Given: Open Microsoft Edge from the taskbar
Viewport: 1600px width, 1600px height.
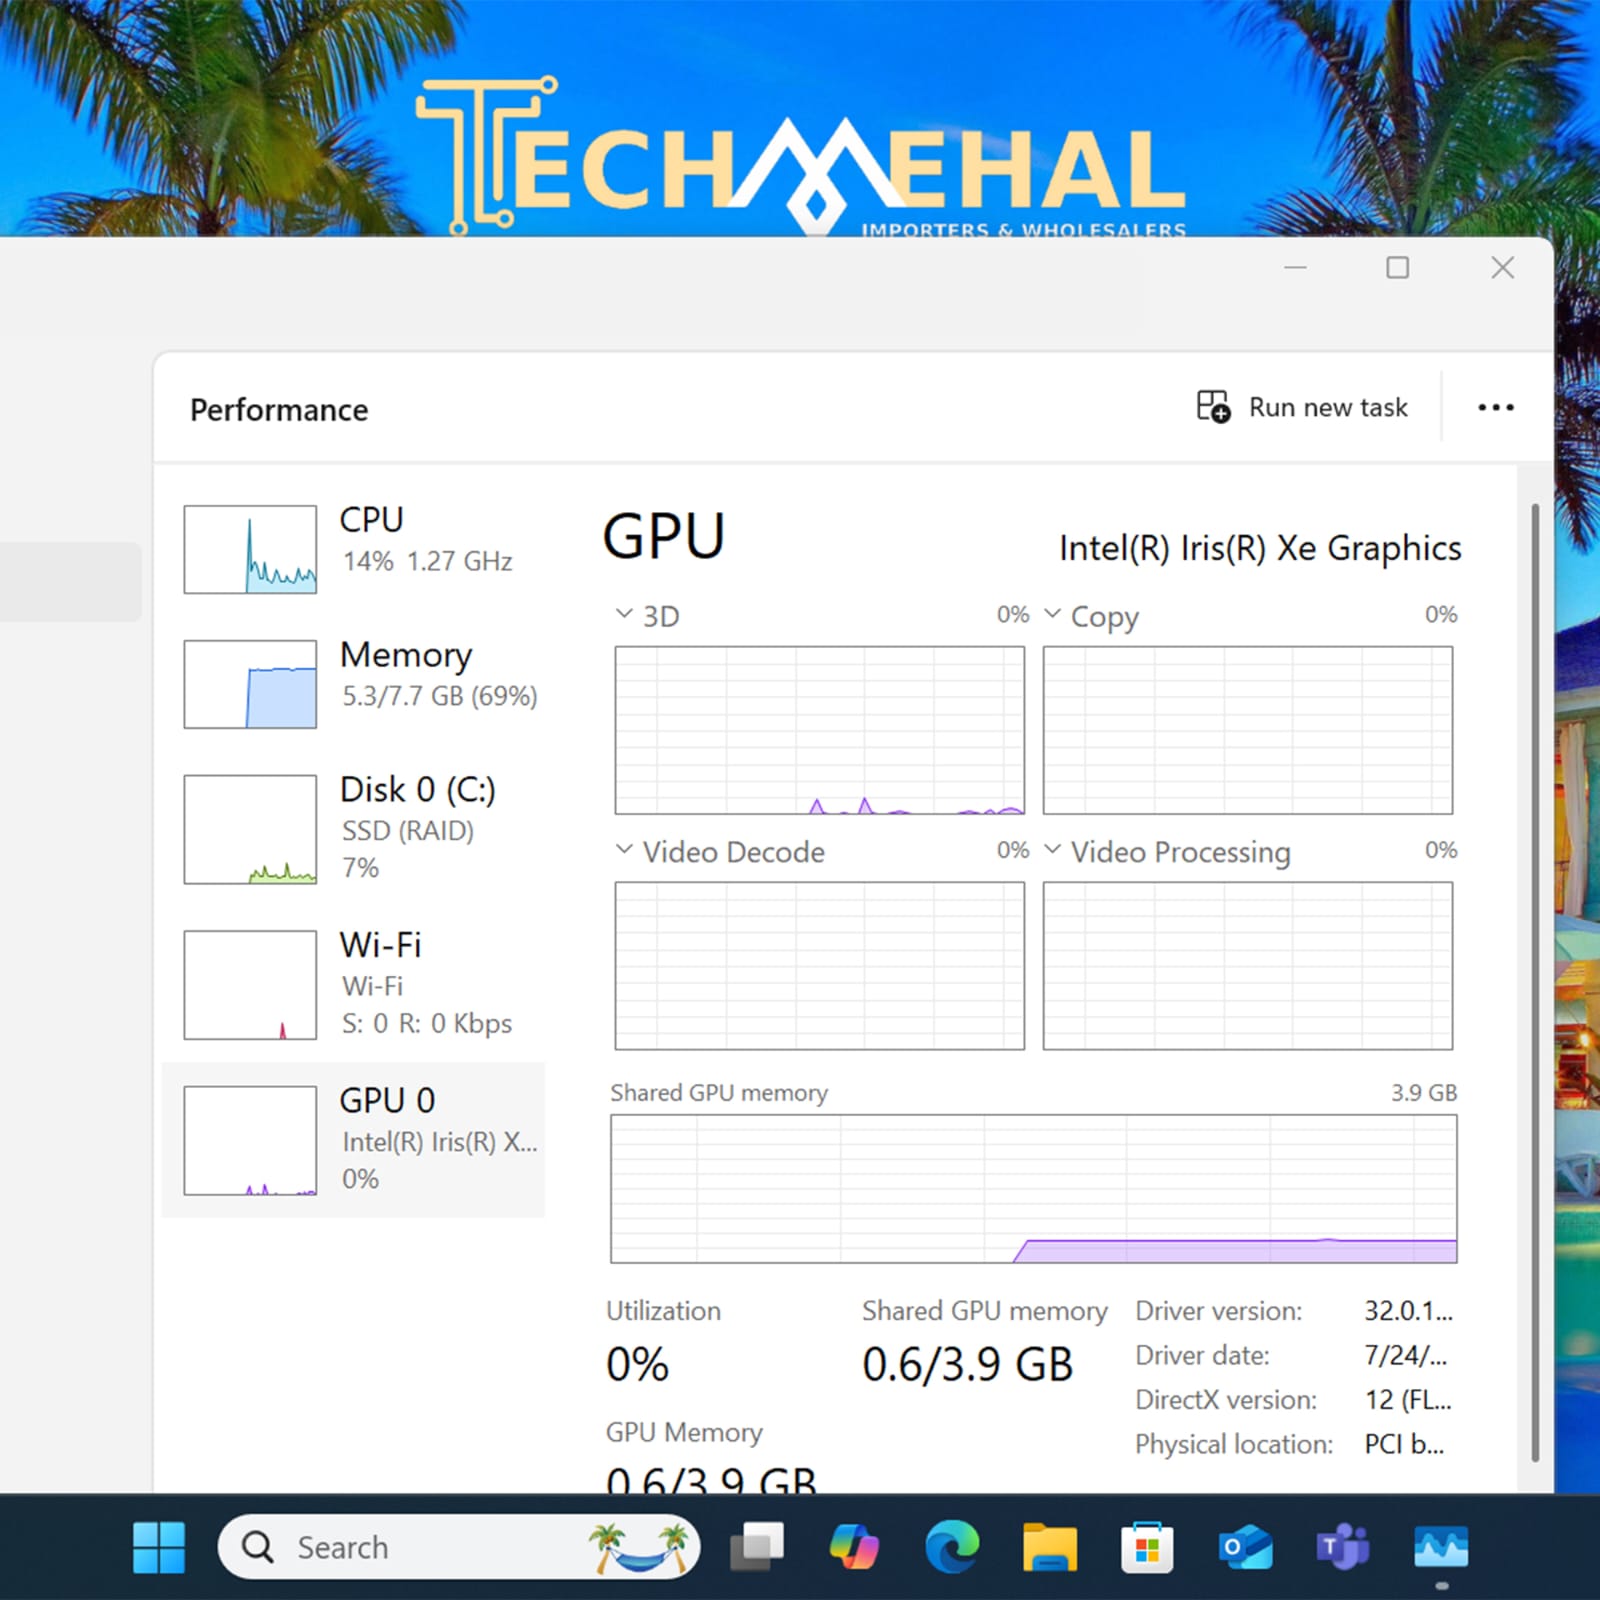Looking at the screenshot, I should pos(952,1547).
